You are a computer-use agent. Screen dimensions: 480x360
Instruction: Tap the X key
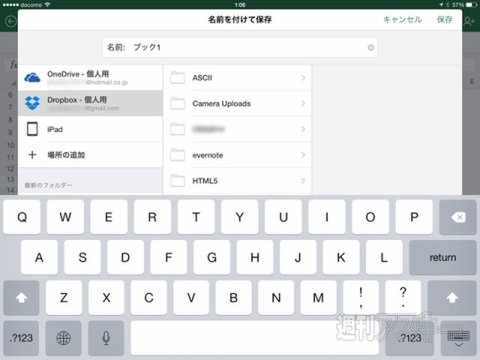pos(106,298)
